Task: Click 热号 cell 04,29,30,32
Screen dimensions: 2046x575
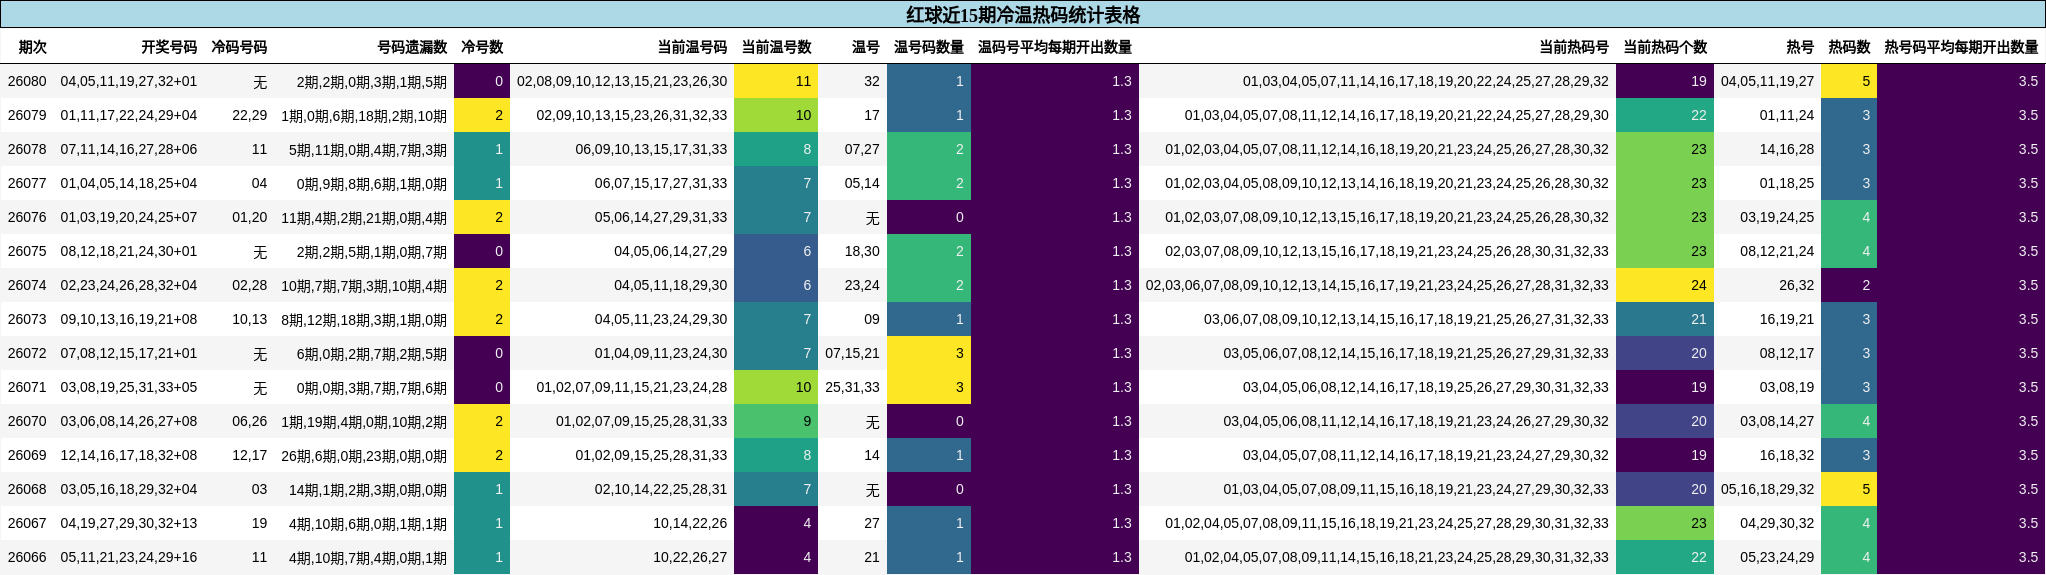Action: point(1777,523)
